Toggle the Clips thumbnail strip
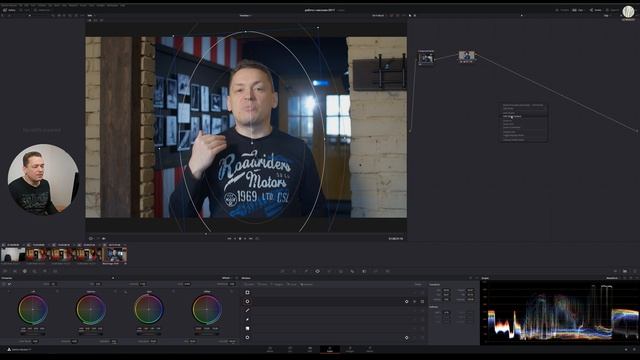The image size is (640, 360). [579, 10]
